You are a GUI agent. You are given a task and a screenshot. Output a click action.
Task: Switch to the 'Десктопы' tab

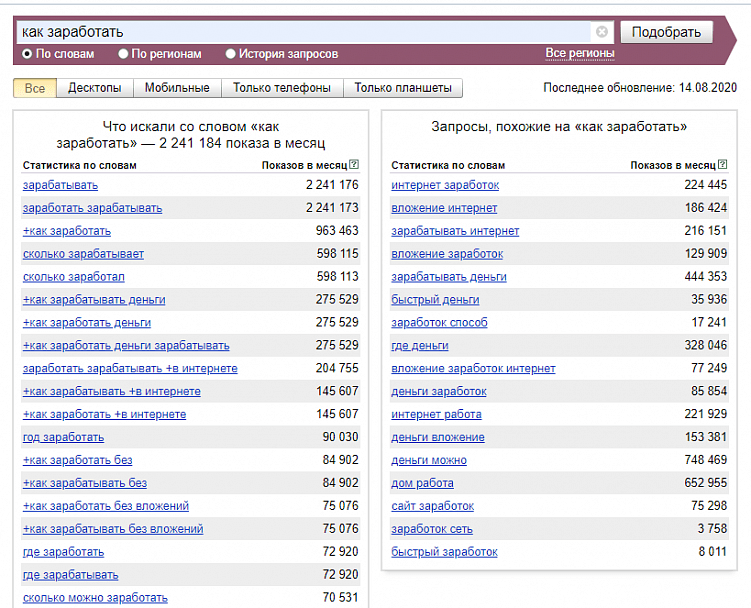(95, 88)
